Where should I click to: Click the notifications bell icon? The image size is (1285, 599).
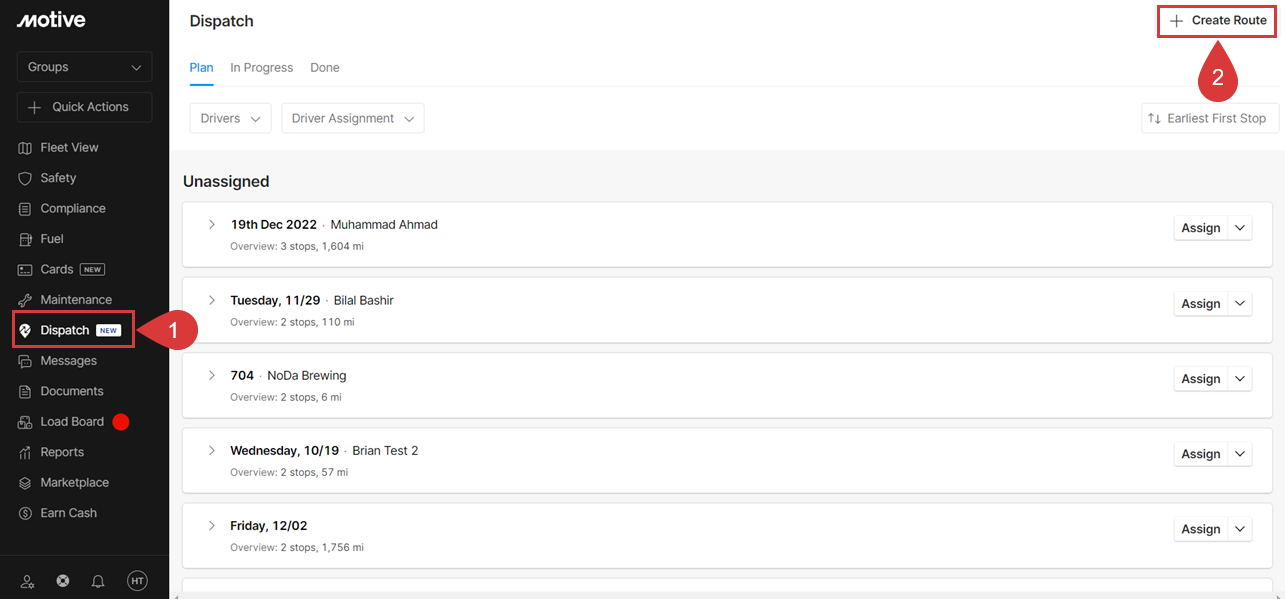click(x=98, y=581)
